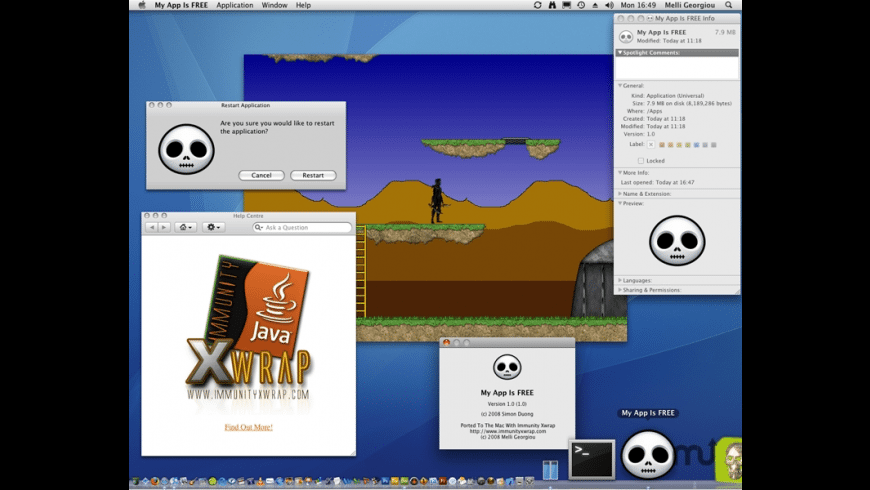Click Last opened: Today at 16:47

pos(657,182)
